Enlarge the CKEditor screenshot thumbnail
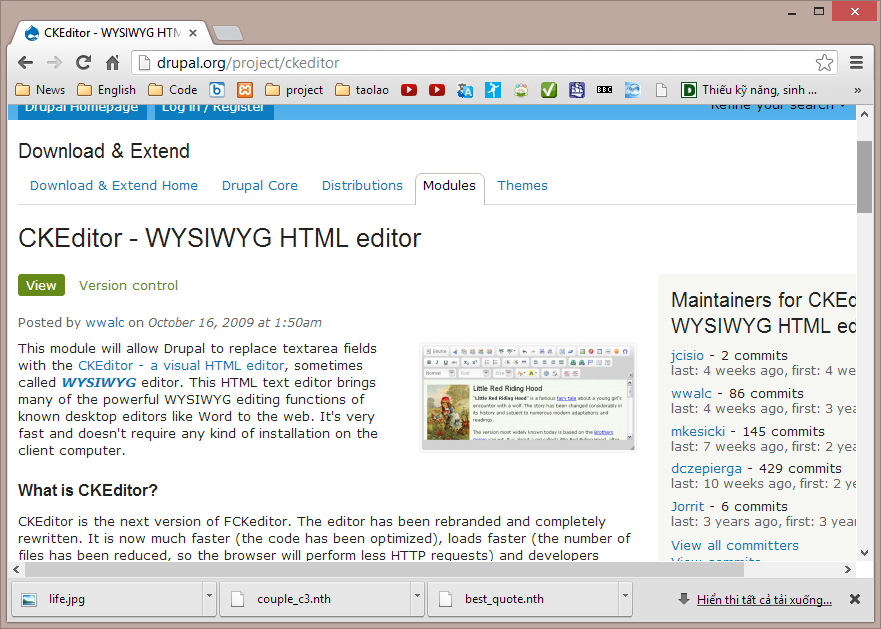 [528, 397]
